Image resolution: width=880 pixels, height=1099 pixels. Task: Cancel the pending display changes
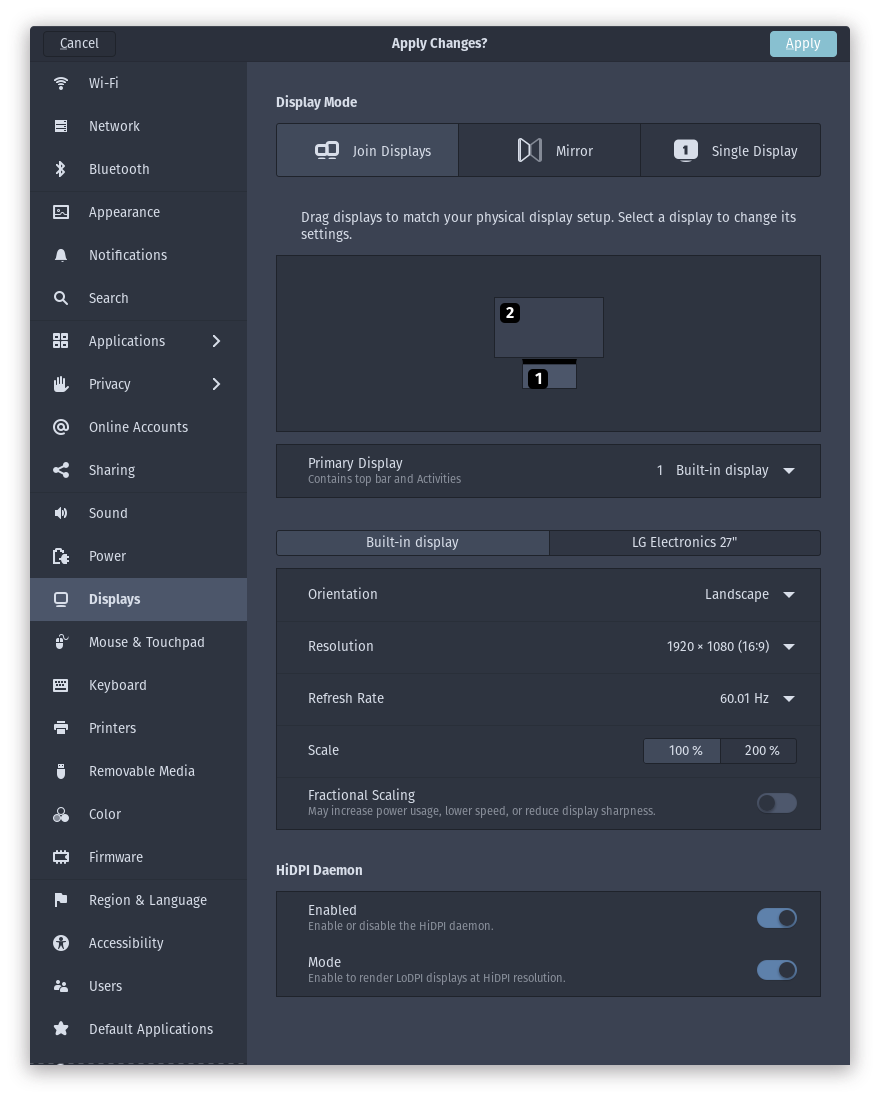[79, 43]
